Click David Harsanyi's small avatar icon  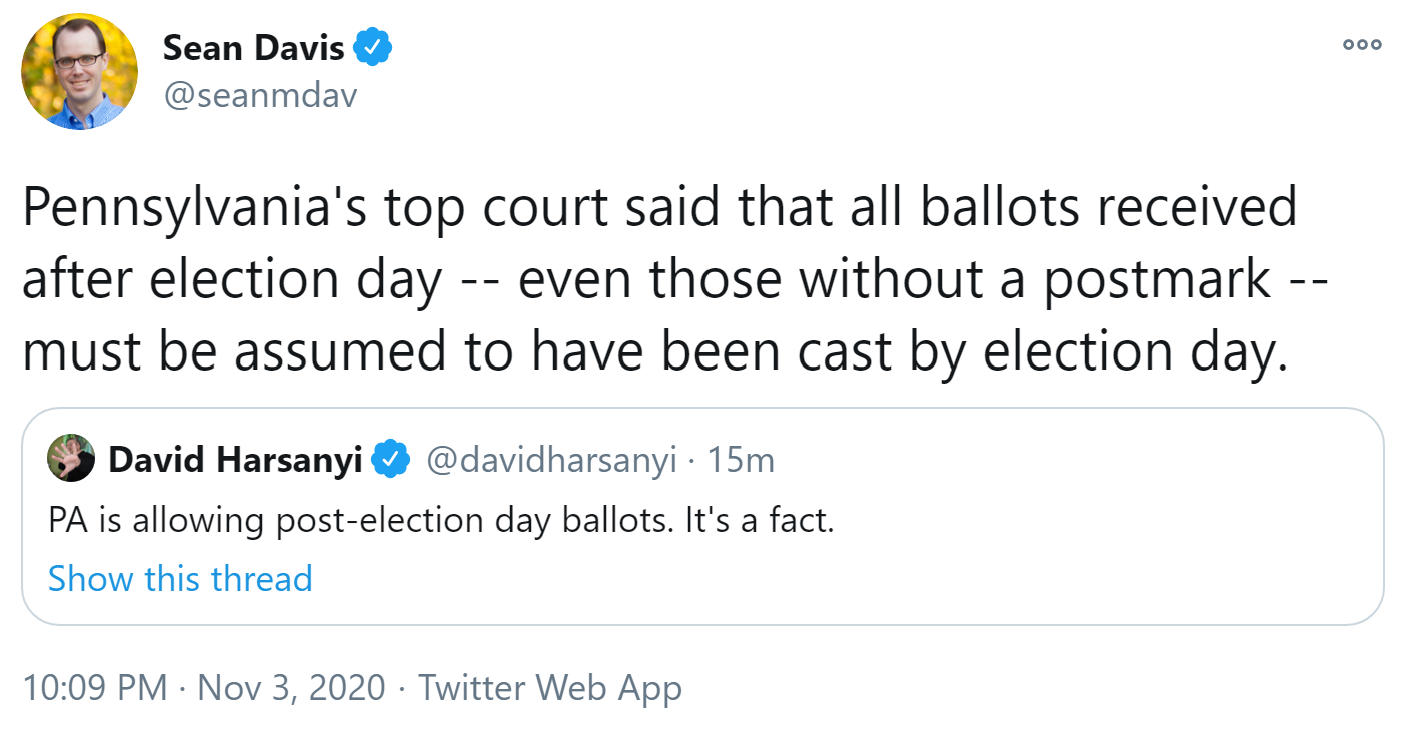pos(71,459)
